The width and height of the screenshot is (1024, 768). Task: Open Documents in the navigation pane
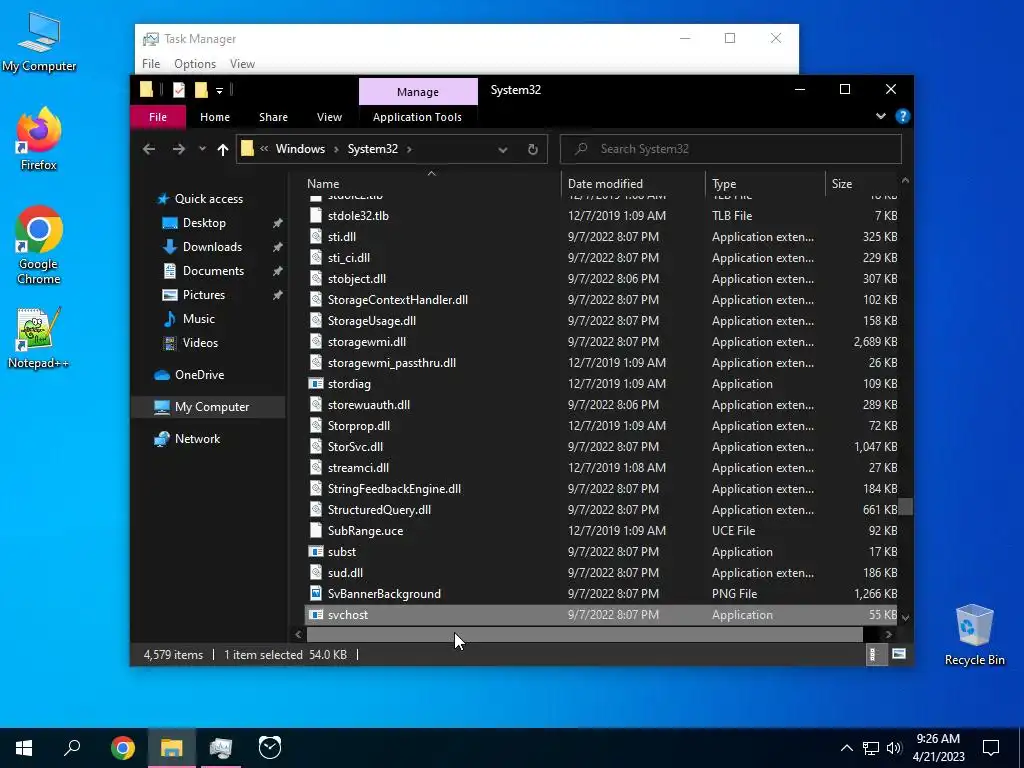[x=214, y=271]
